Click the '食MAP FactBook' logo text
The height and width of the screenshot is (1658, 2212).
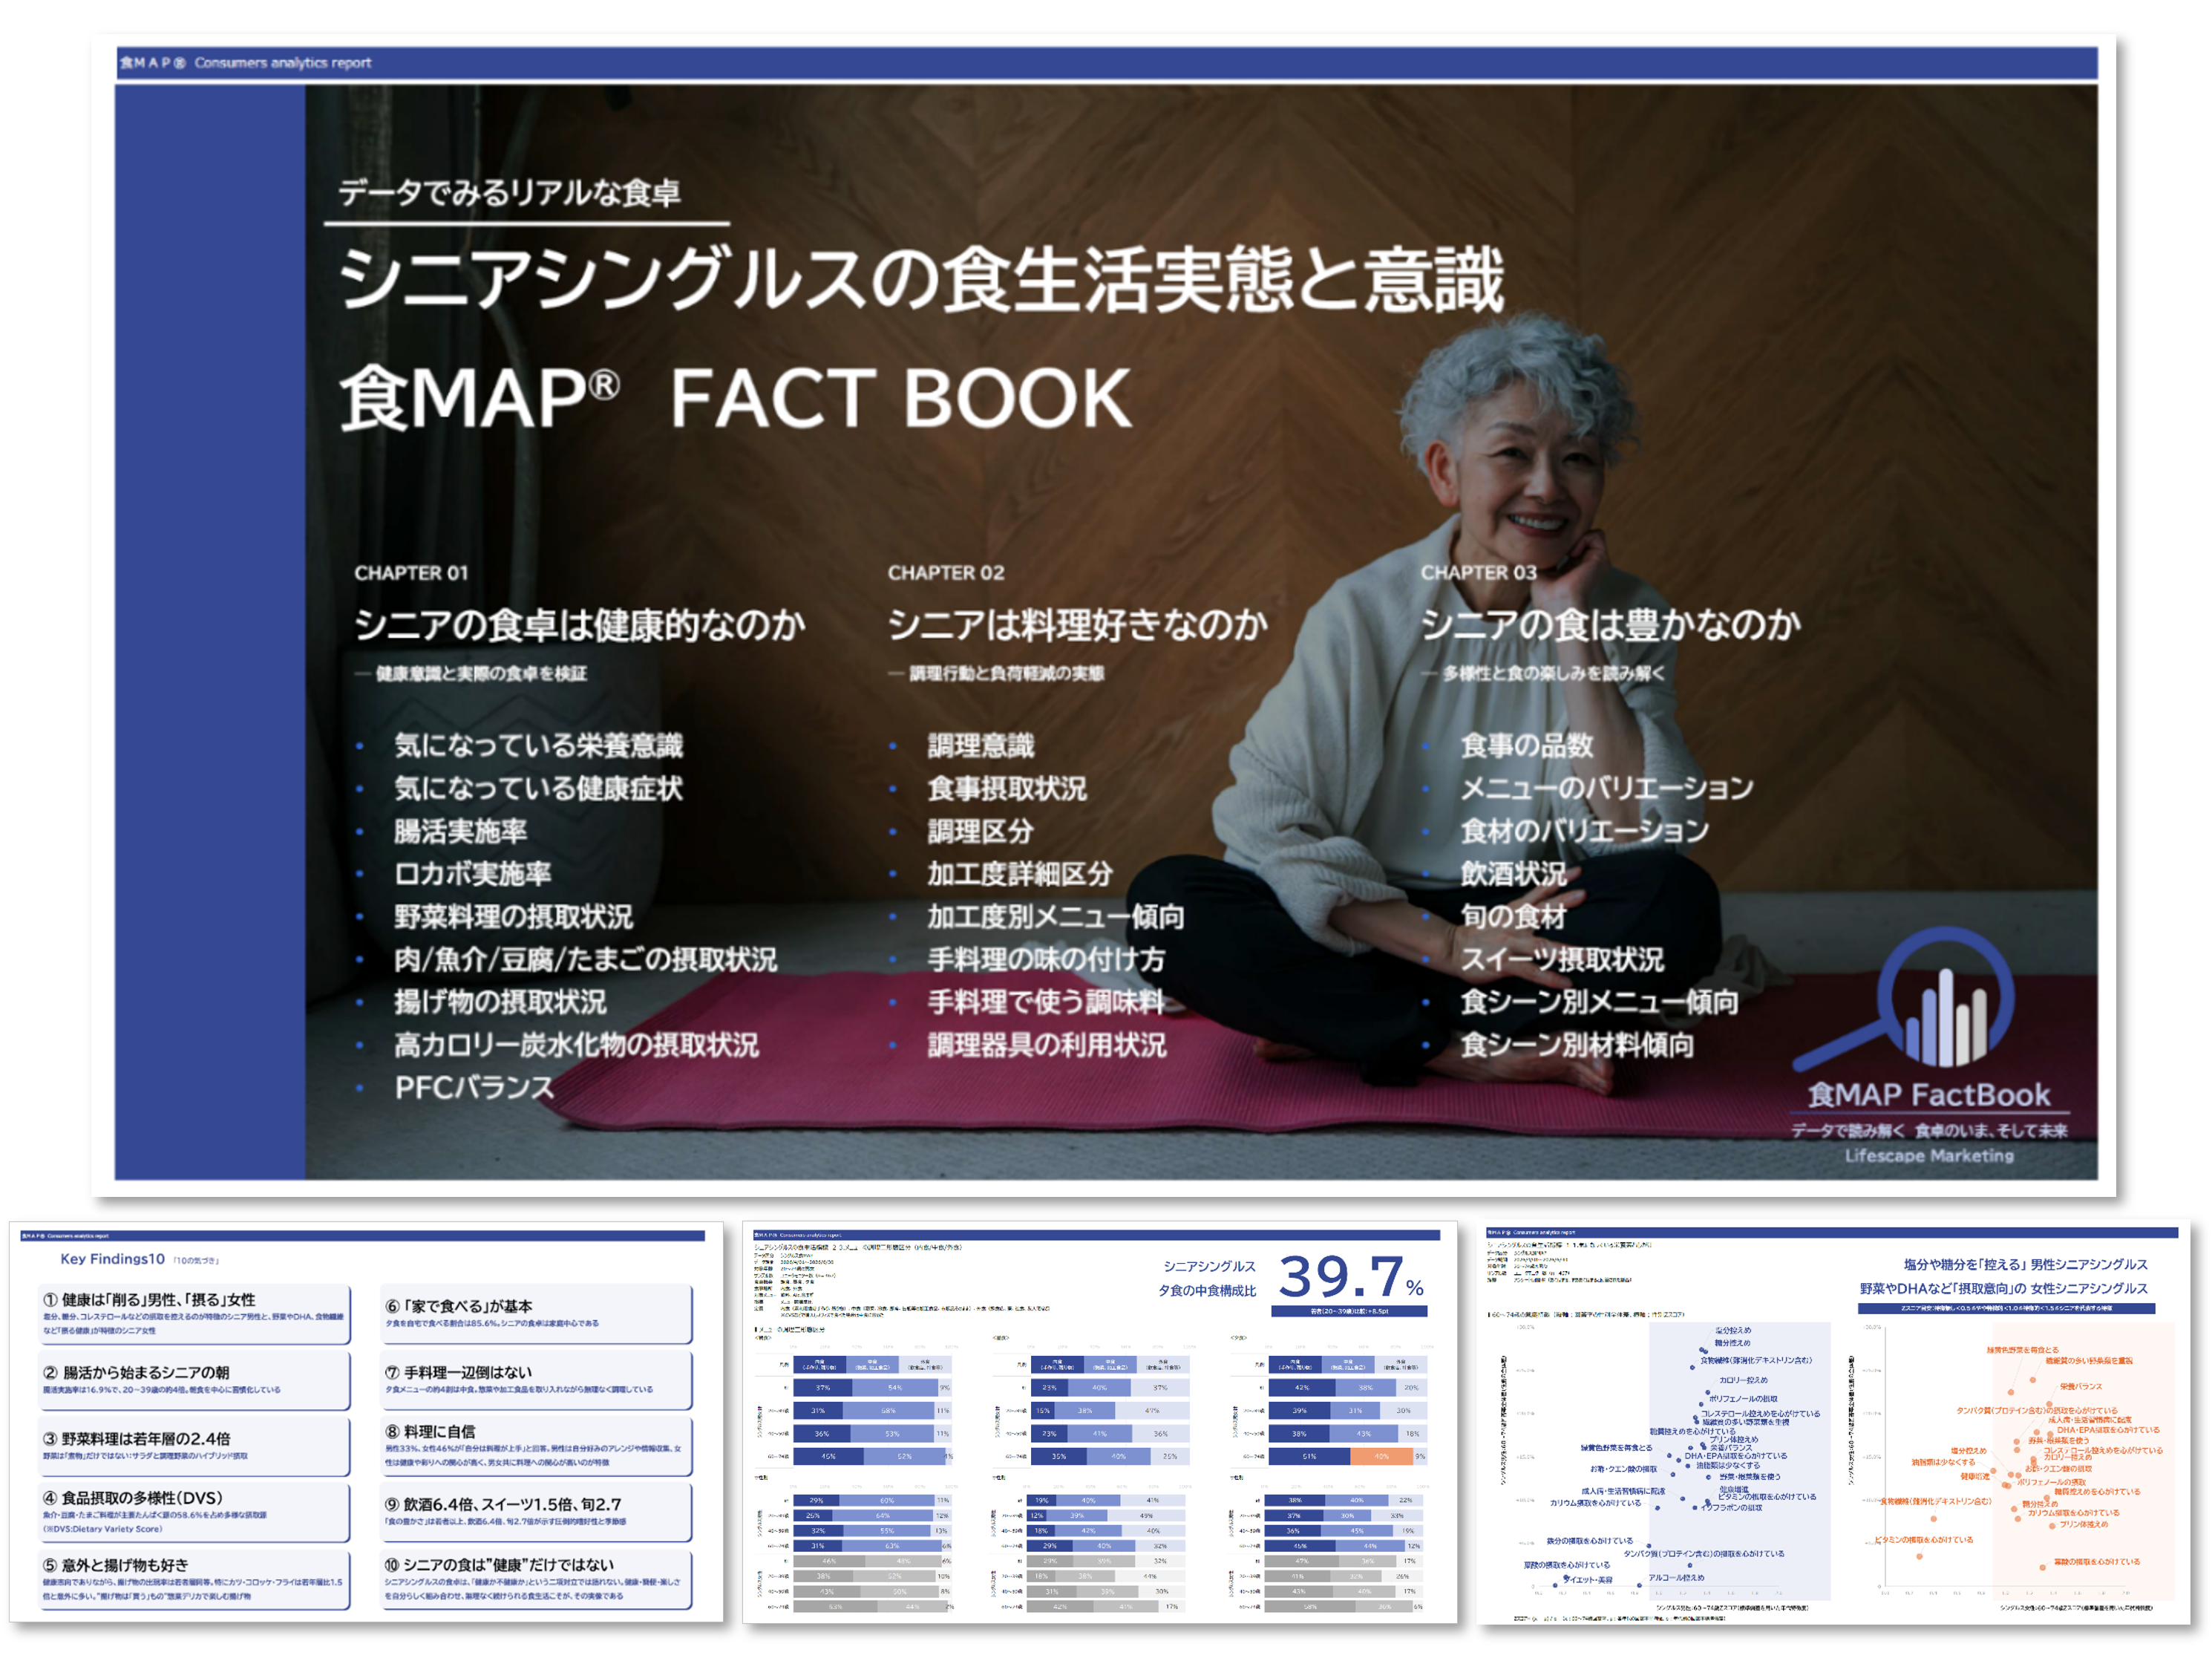(1929, 1095)
